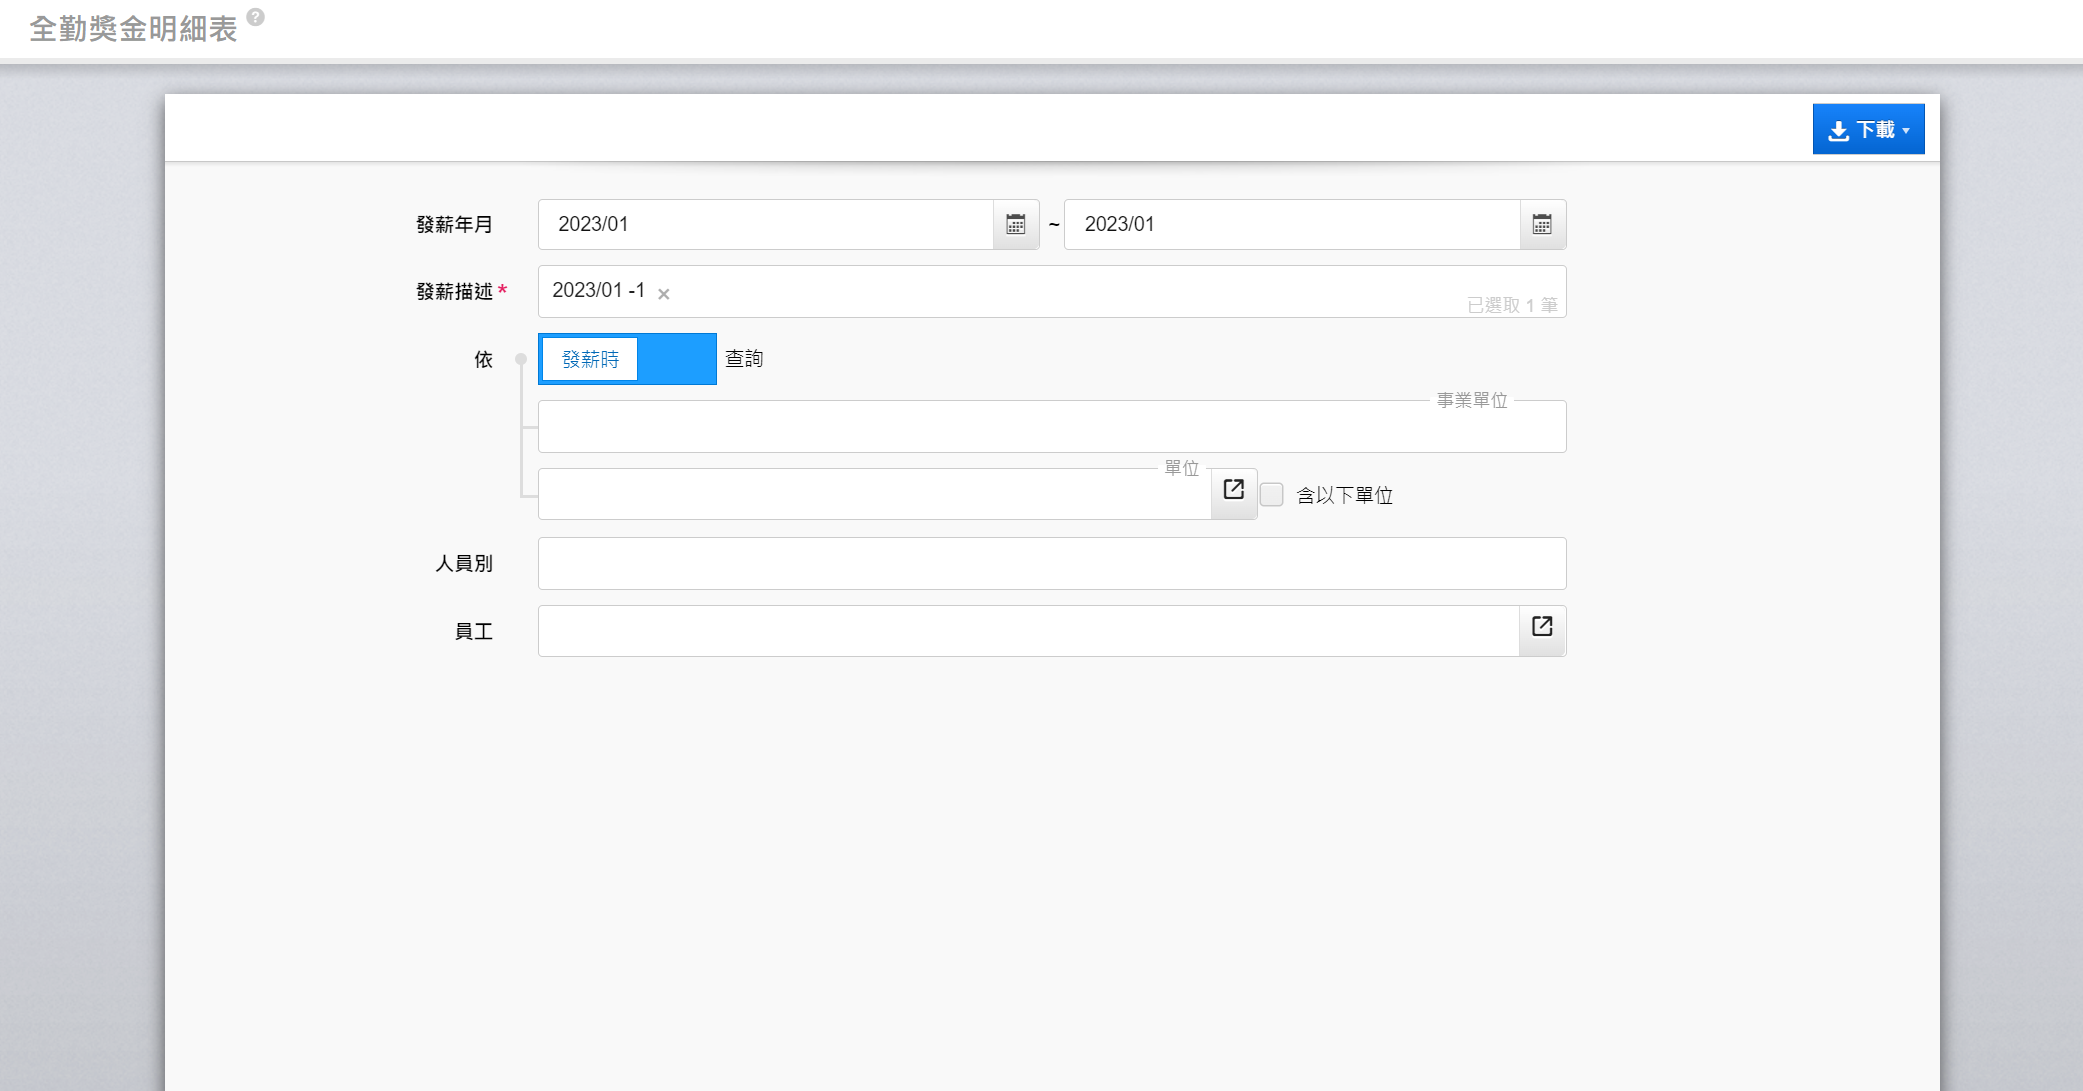
Task: Click download icon in blue button
Action: point(1838,131)
